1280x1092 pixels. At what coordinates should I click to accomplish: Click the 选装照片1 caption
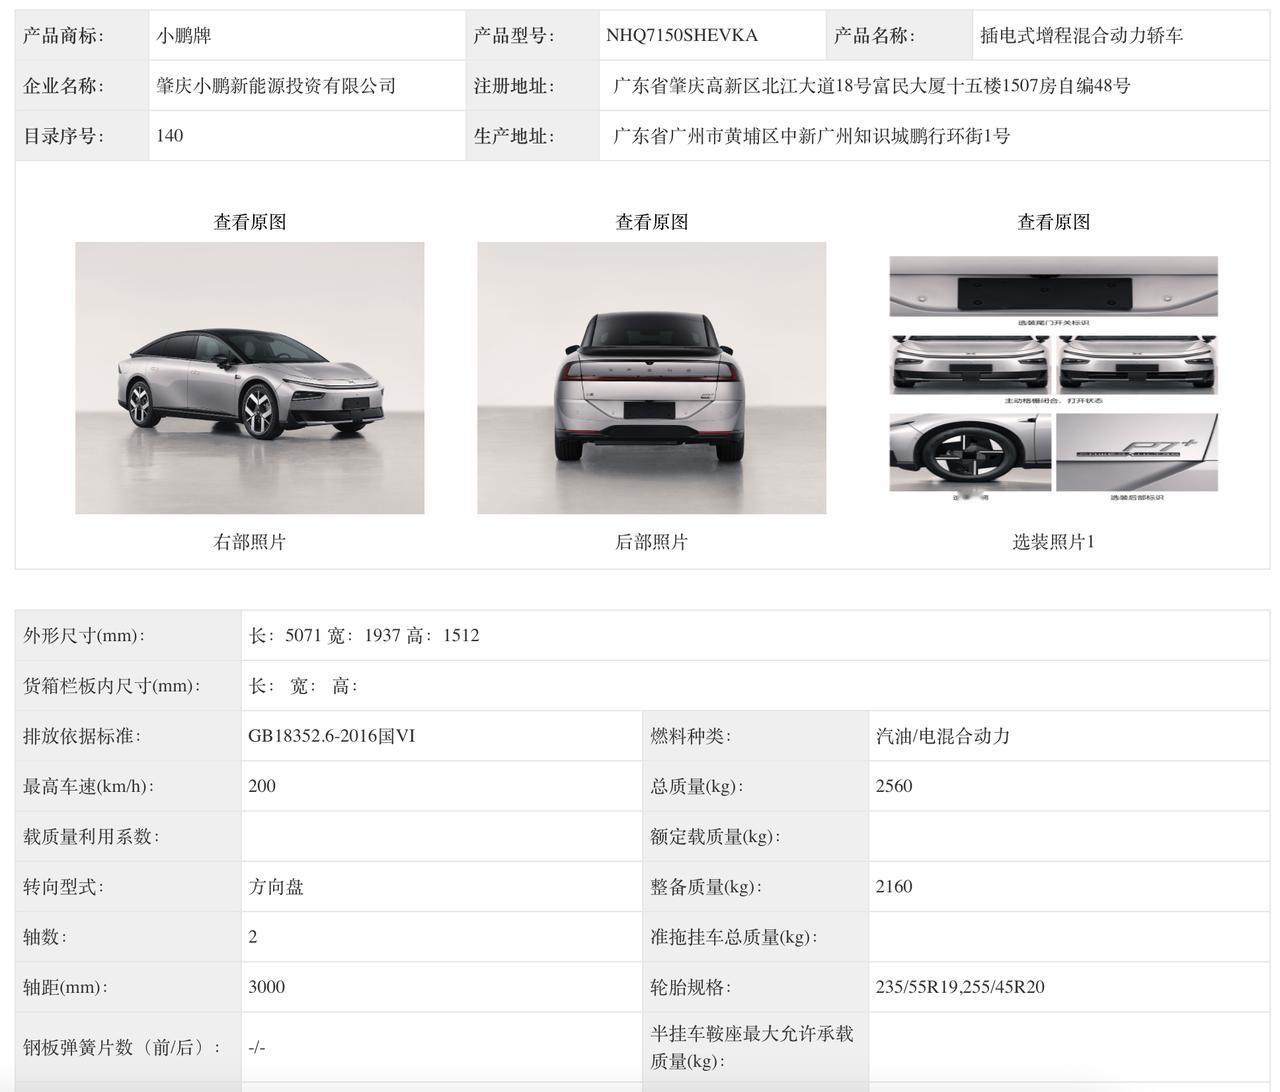1054,542
